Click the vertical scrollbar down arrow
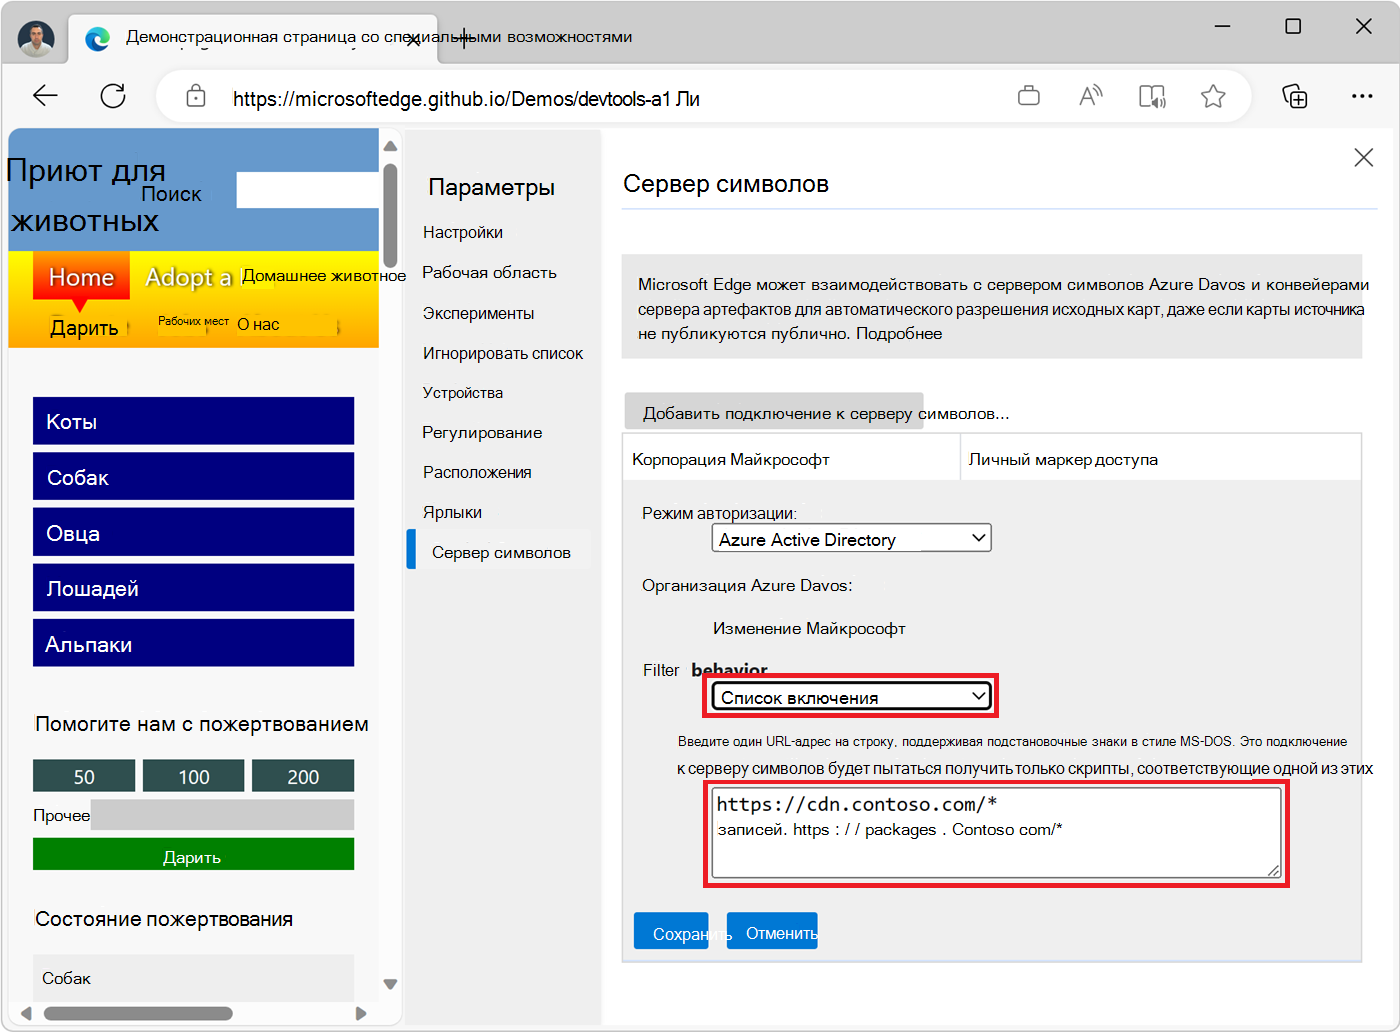The width and height of the screenshot is (1400, 1032). [x=390, y=984]
